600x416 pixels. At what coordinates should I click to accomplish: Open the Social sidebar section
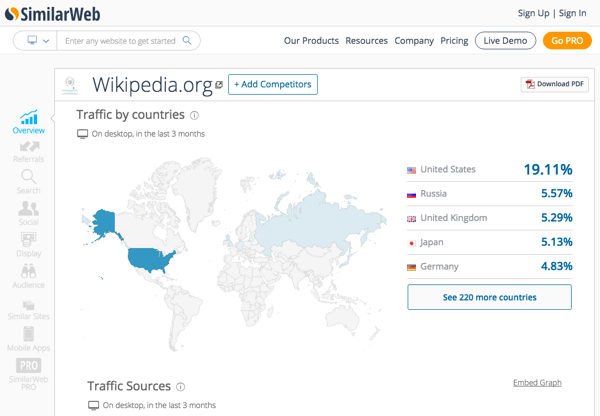28,213
